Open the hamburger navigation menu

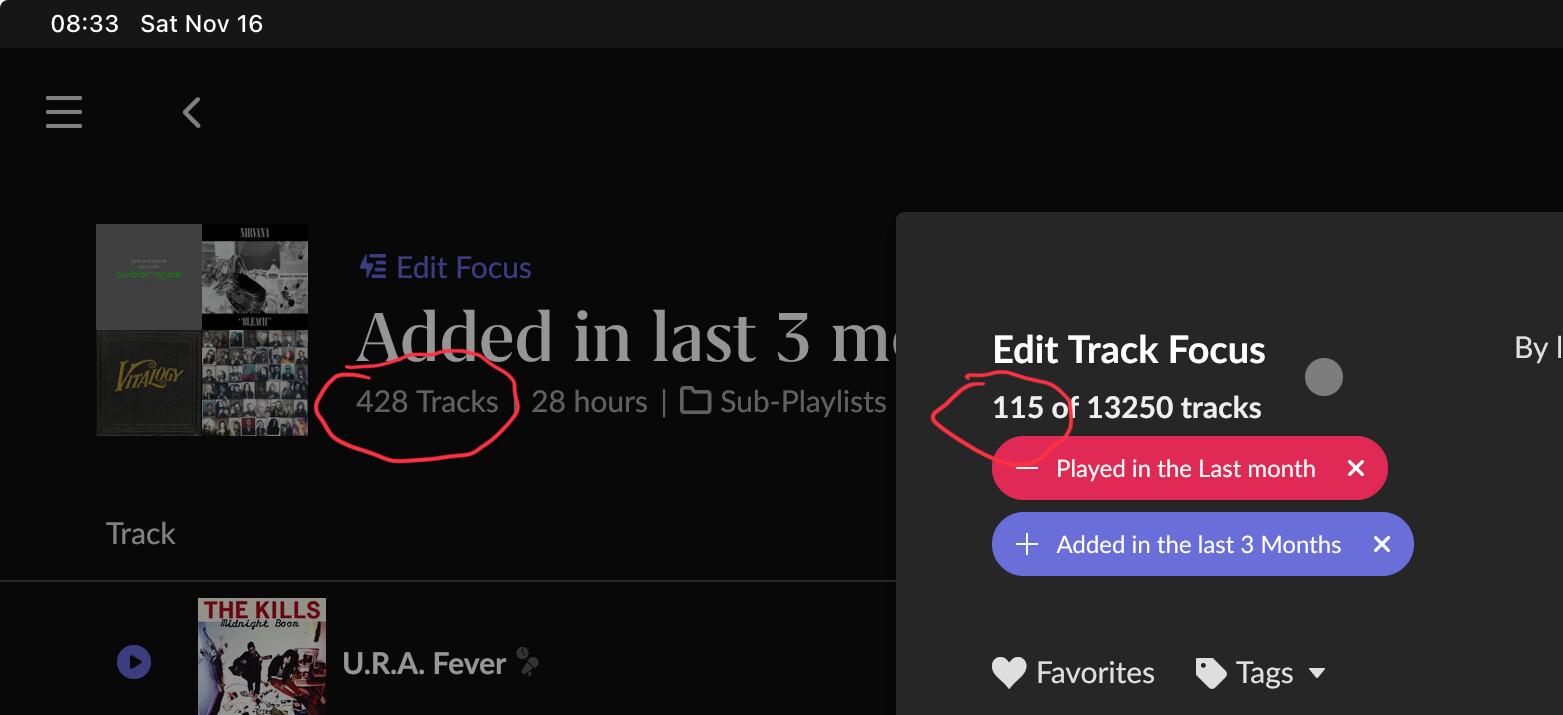click(x=64, y=112)
